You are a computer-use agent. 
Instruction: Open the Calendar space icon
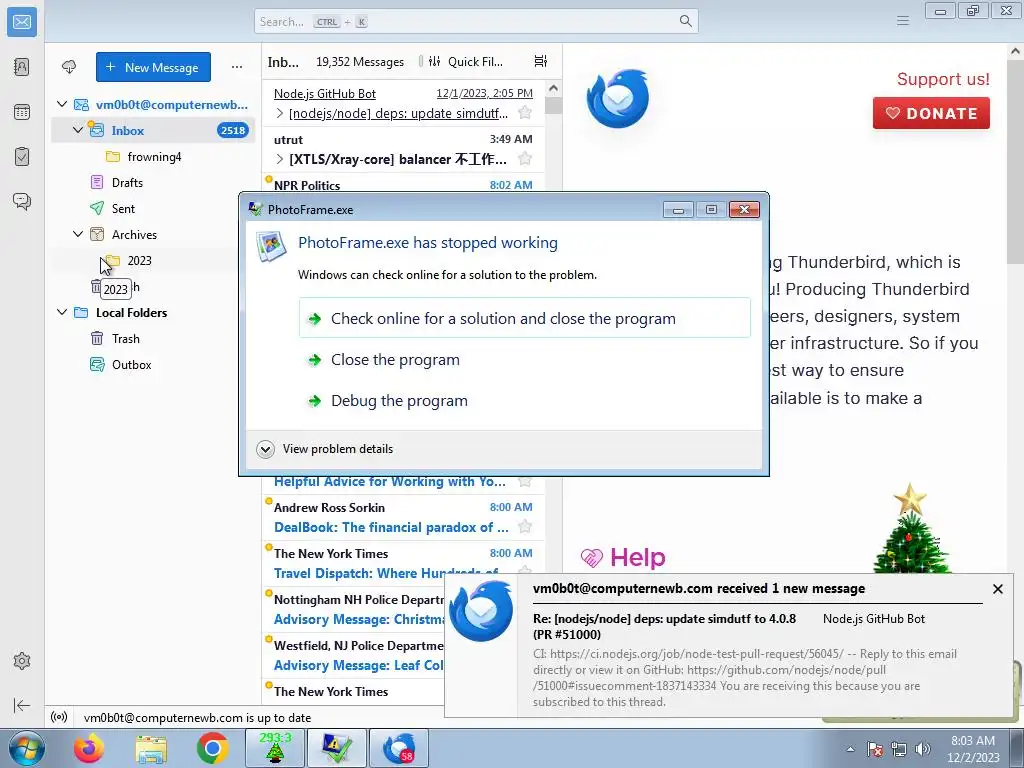[22, 112]
